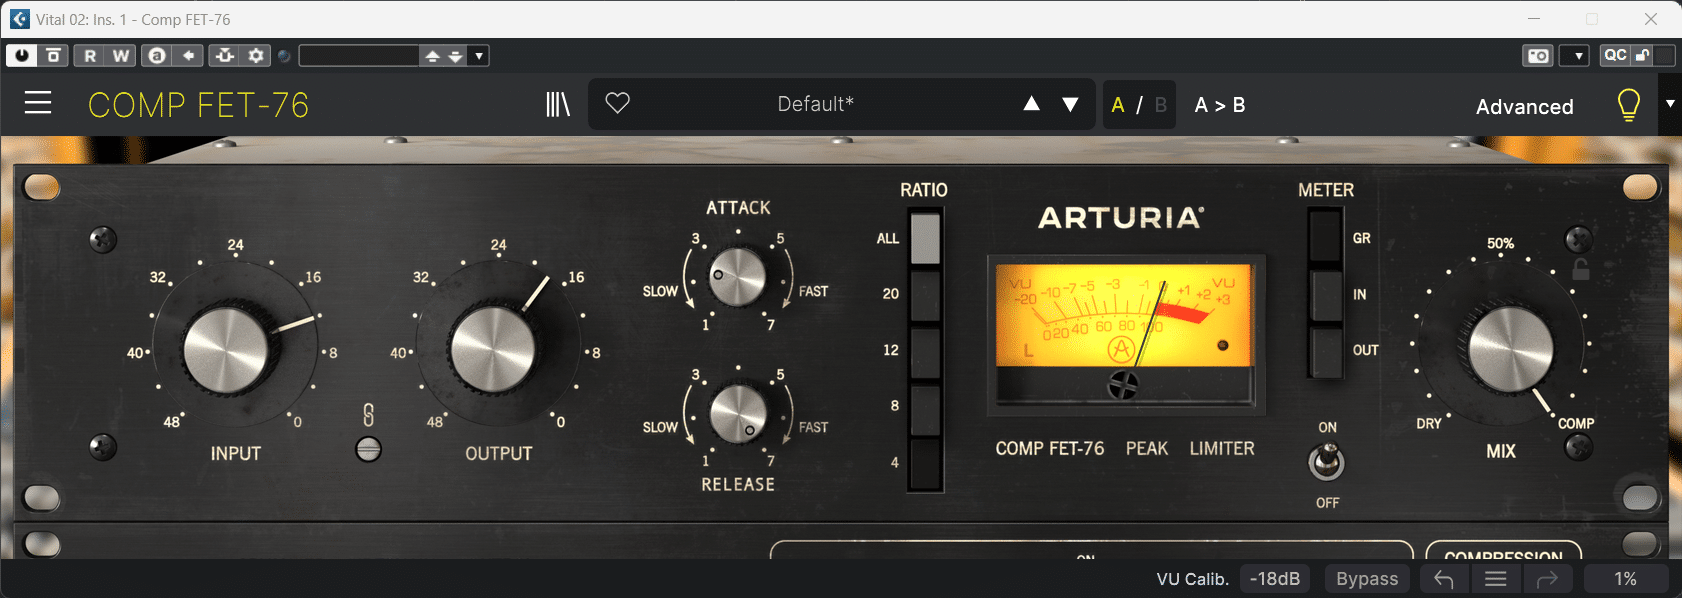Image resolution: width=1682 pixels, height=598 pixels.
Task: Click the QC quick controls button
Action: coord(1614,56)
